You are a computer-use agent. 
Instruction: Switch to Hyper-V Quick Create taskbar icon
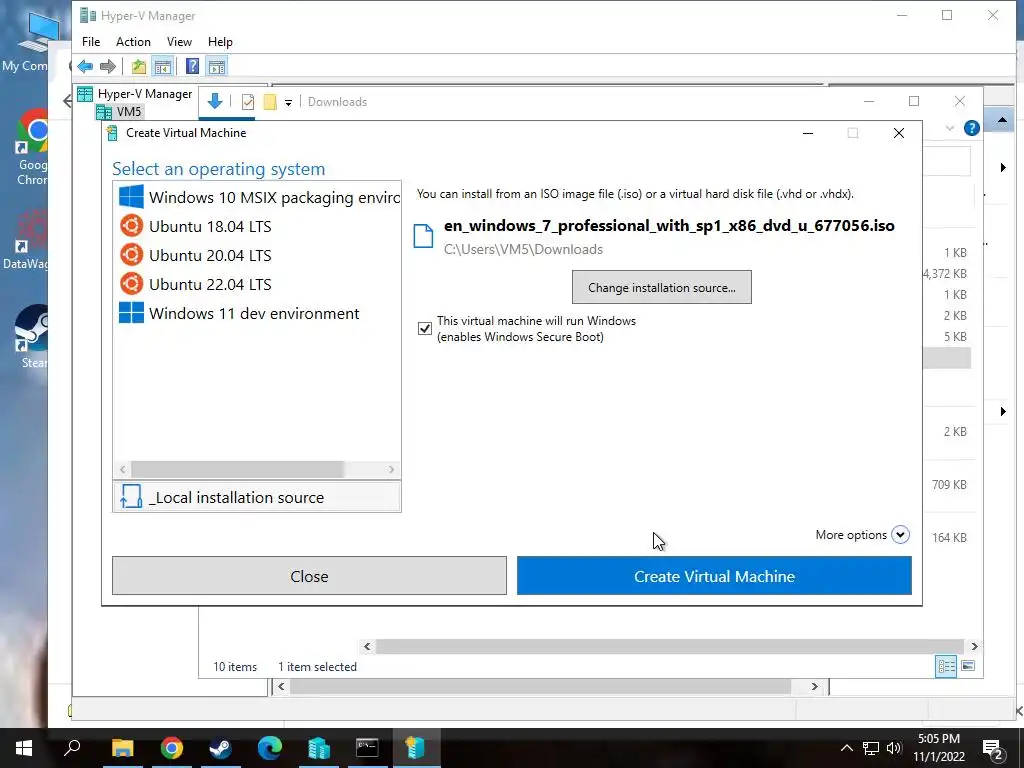pyautogui.click(x=416, y=748)
